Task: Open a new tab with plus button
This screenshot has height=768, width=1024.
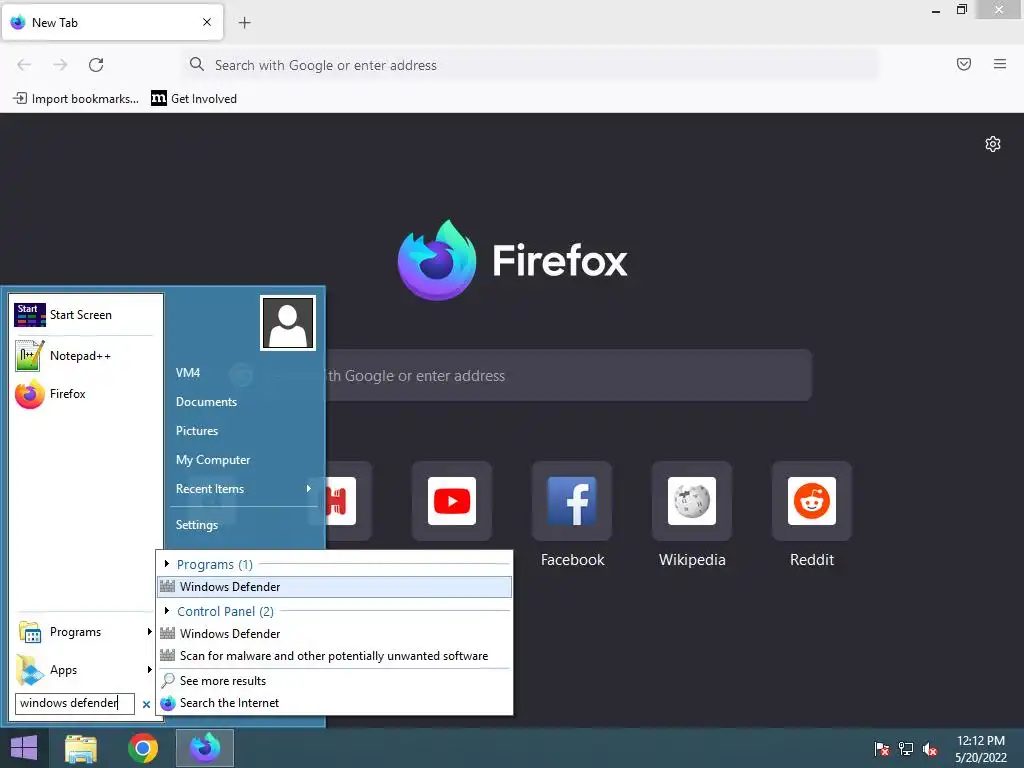Action: 244,23
